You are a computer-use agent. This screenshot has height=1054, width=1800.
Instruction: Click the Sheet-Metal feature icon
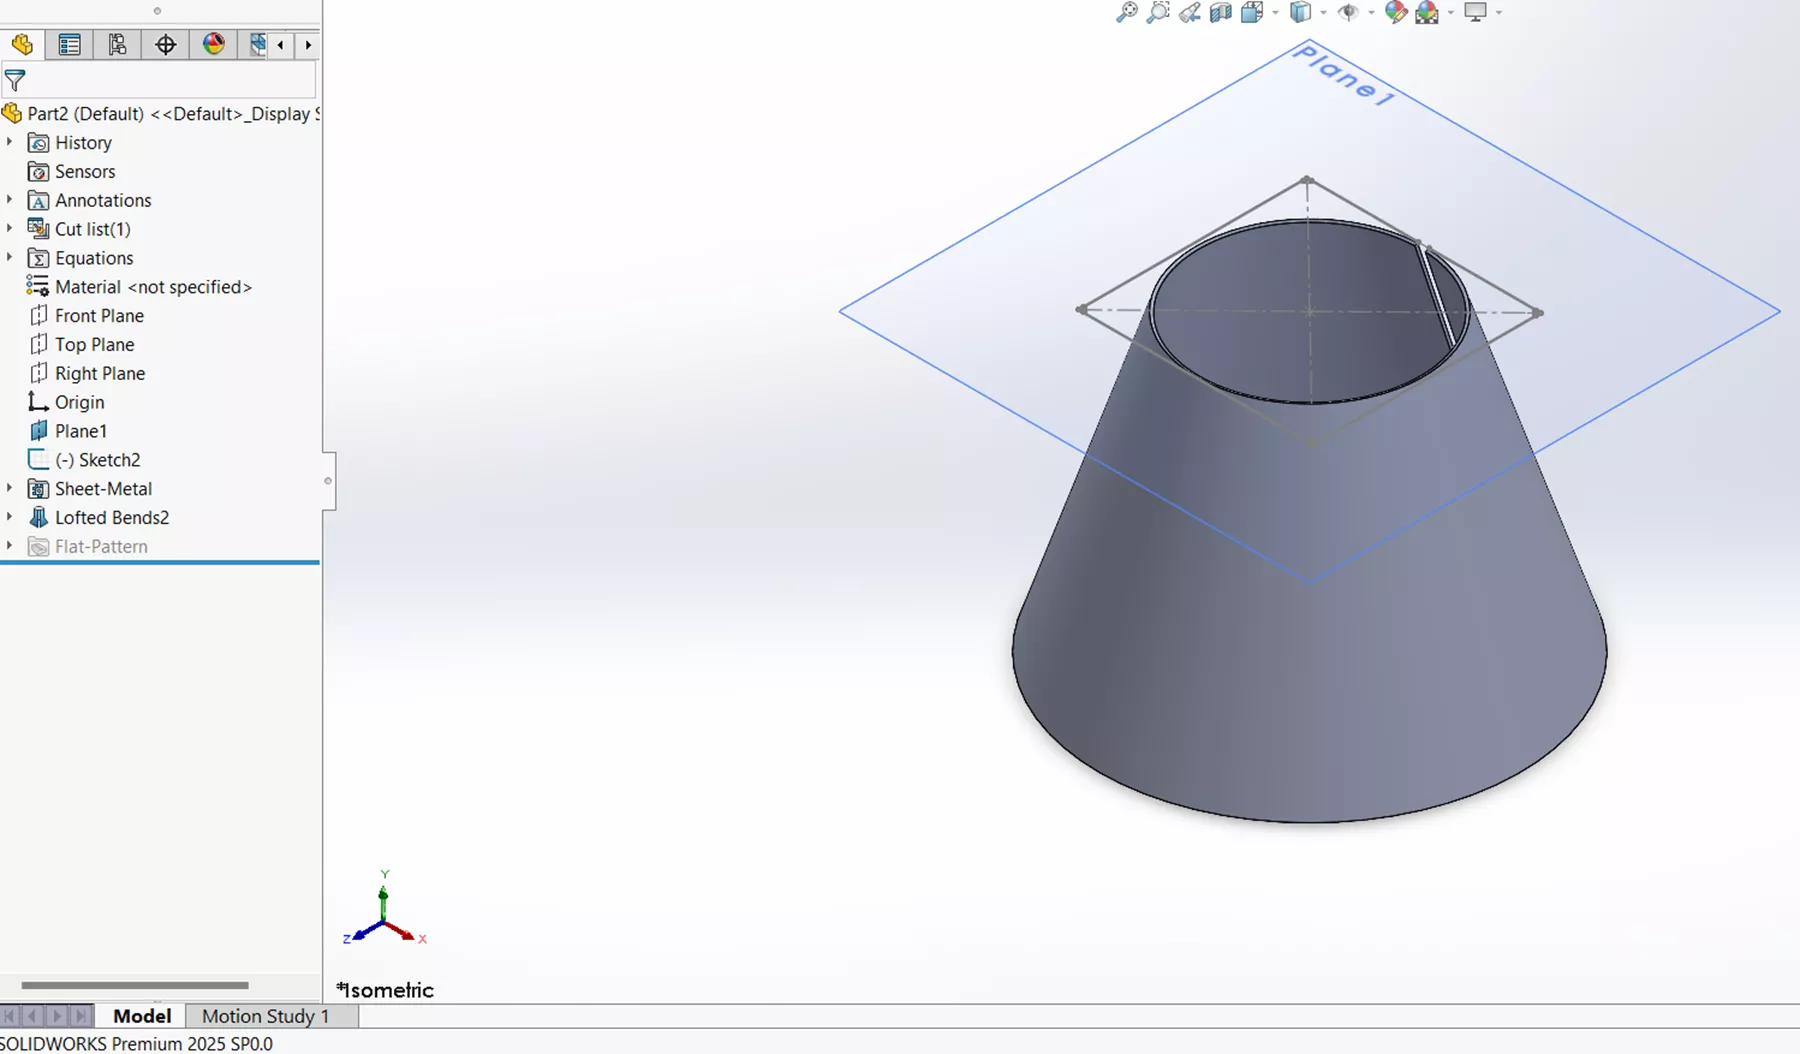point(38,489)
